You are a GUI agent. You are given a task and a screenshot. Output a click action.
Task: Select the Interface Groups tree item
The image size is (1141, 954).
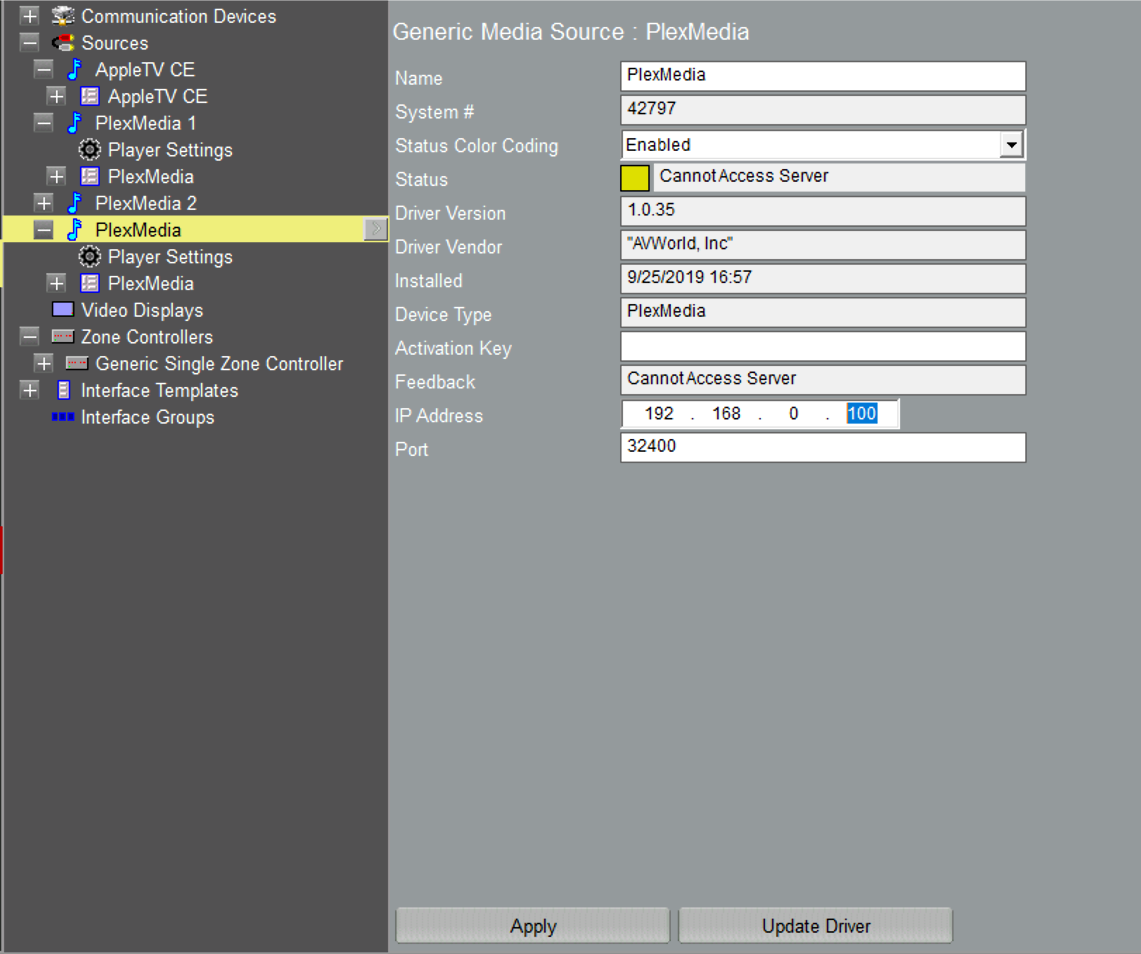tap(148, 417)
